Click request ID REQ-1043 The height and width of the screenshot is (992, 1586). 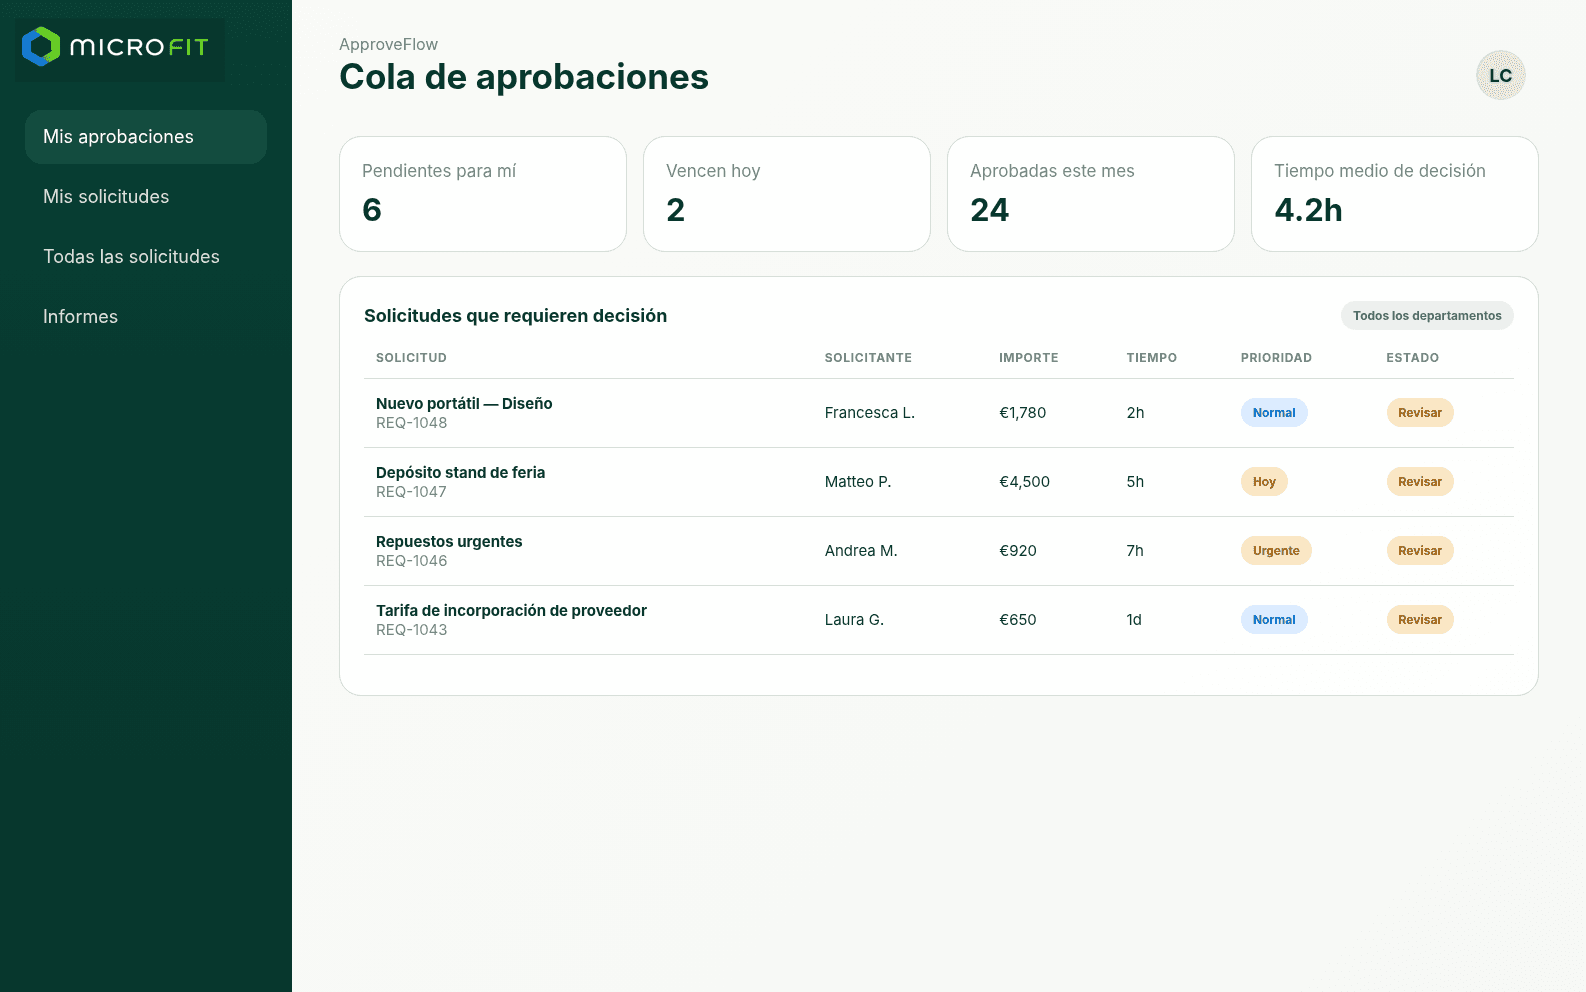click(411, 630)
